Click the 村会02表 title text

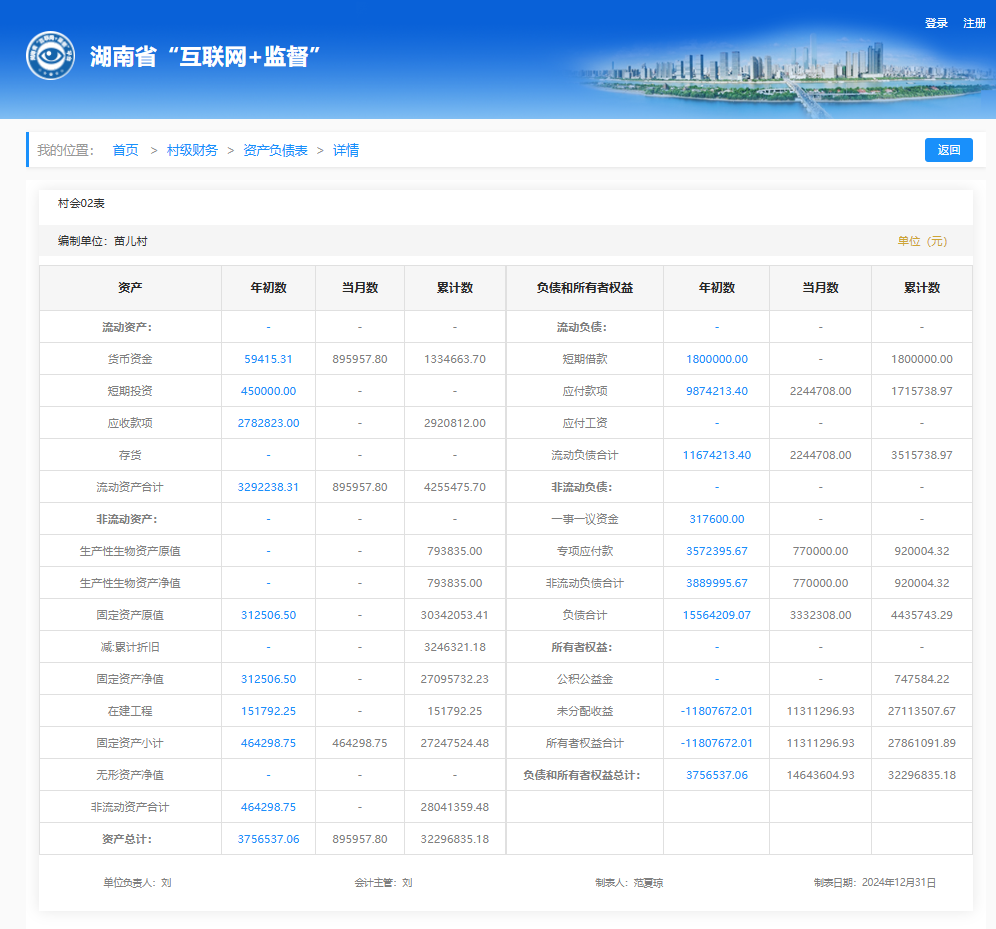click(81, 203)
